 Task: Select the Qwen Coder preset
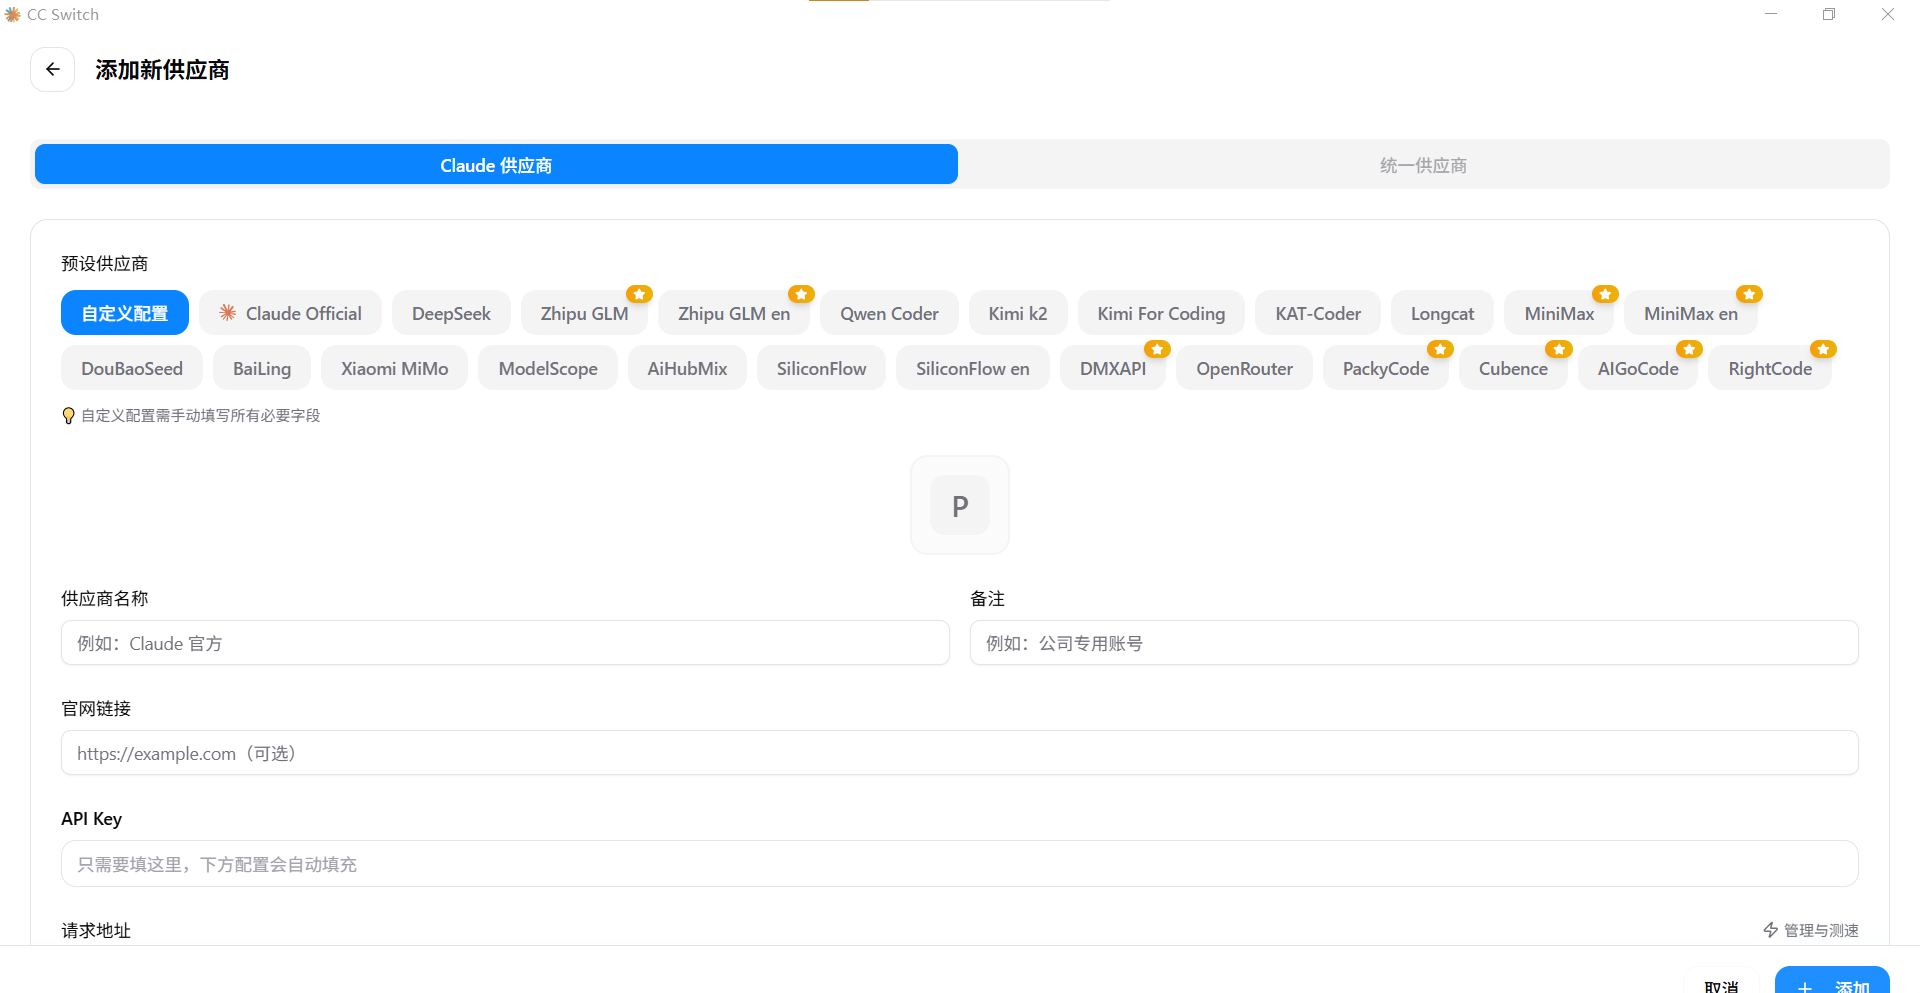[889, 313]
